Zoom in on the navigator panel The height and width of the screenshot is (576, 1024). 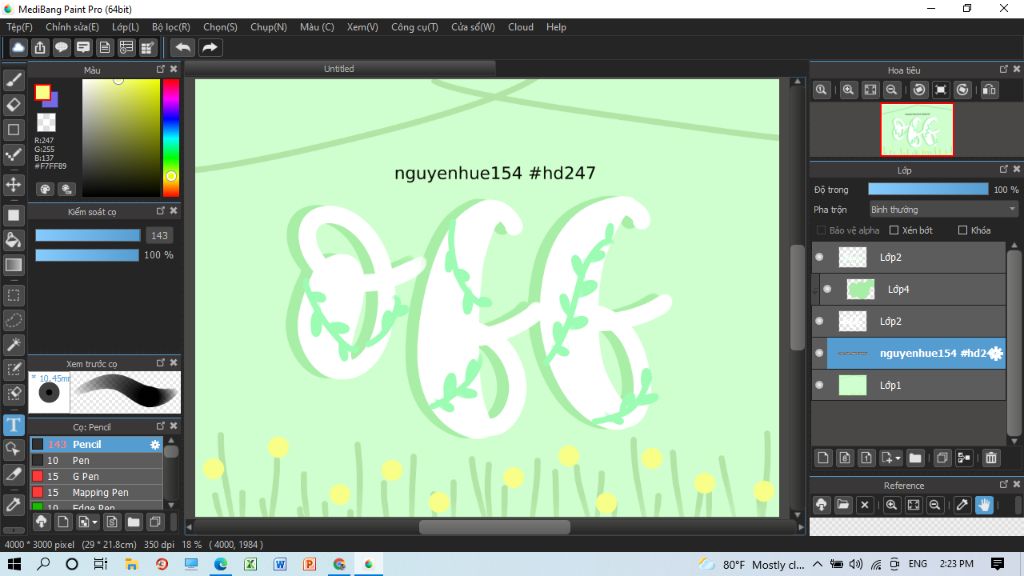(848, 90)
